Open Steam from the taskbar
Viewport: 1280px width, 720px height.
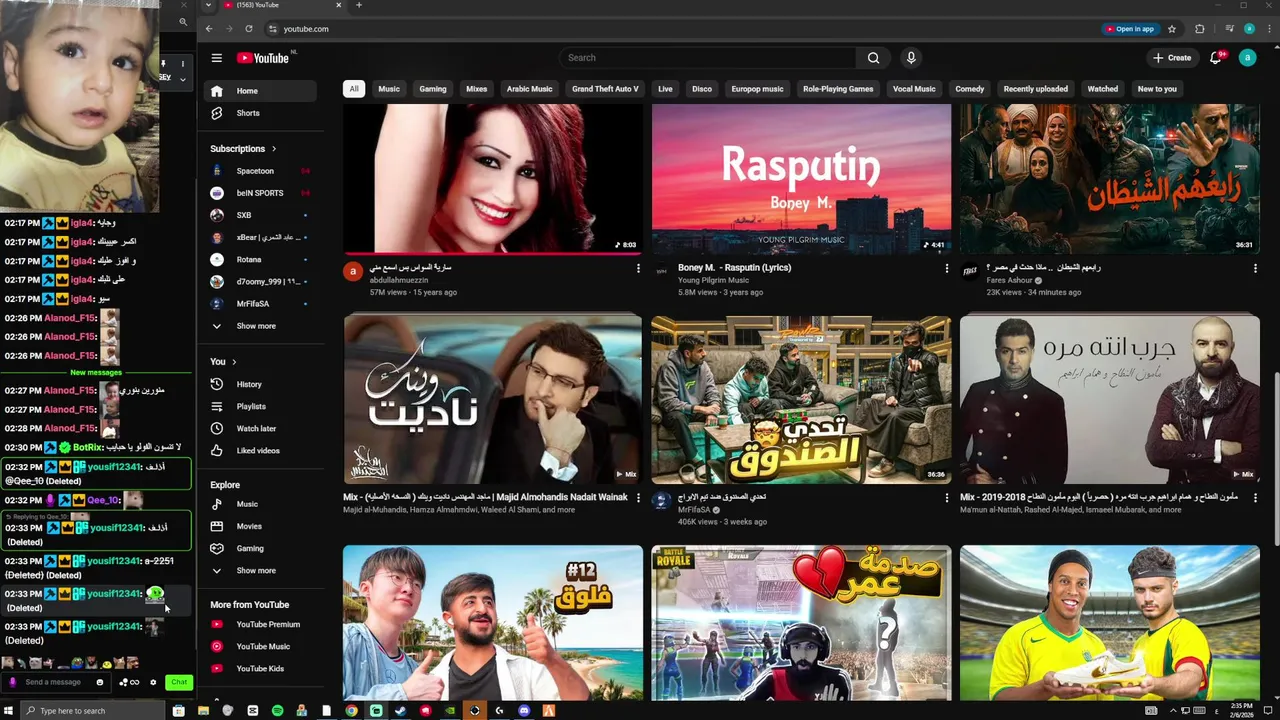pos(401,711)
